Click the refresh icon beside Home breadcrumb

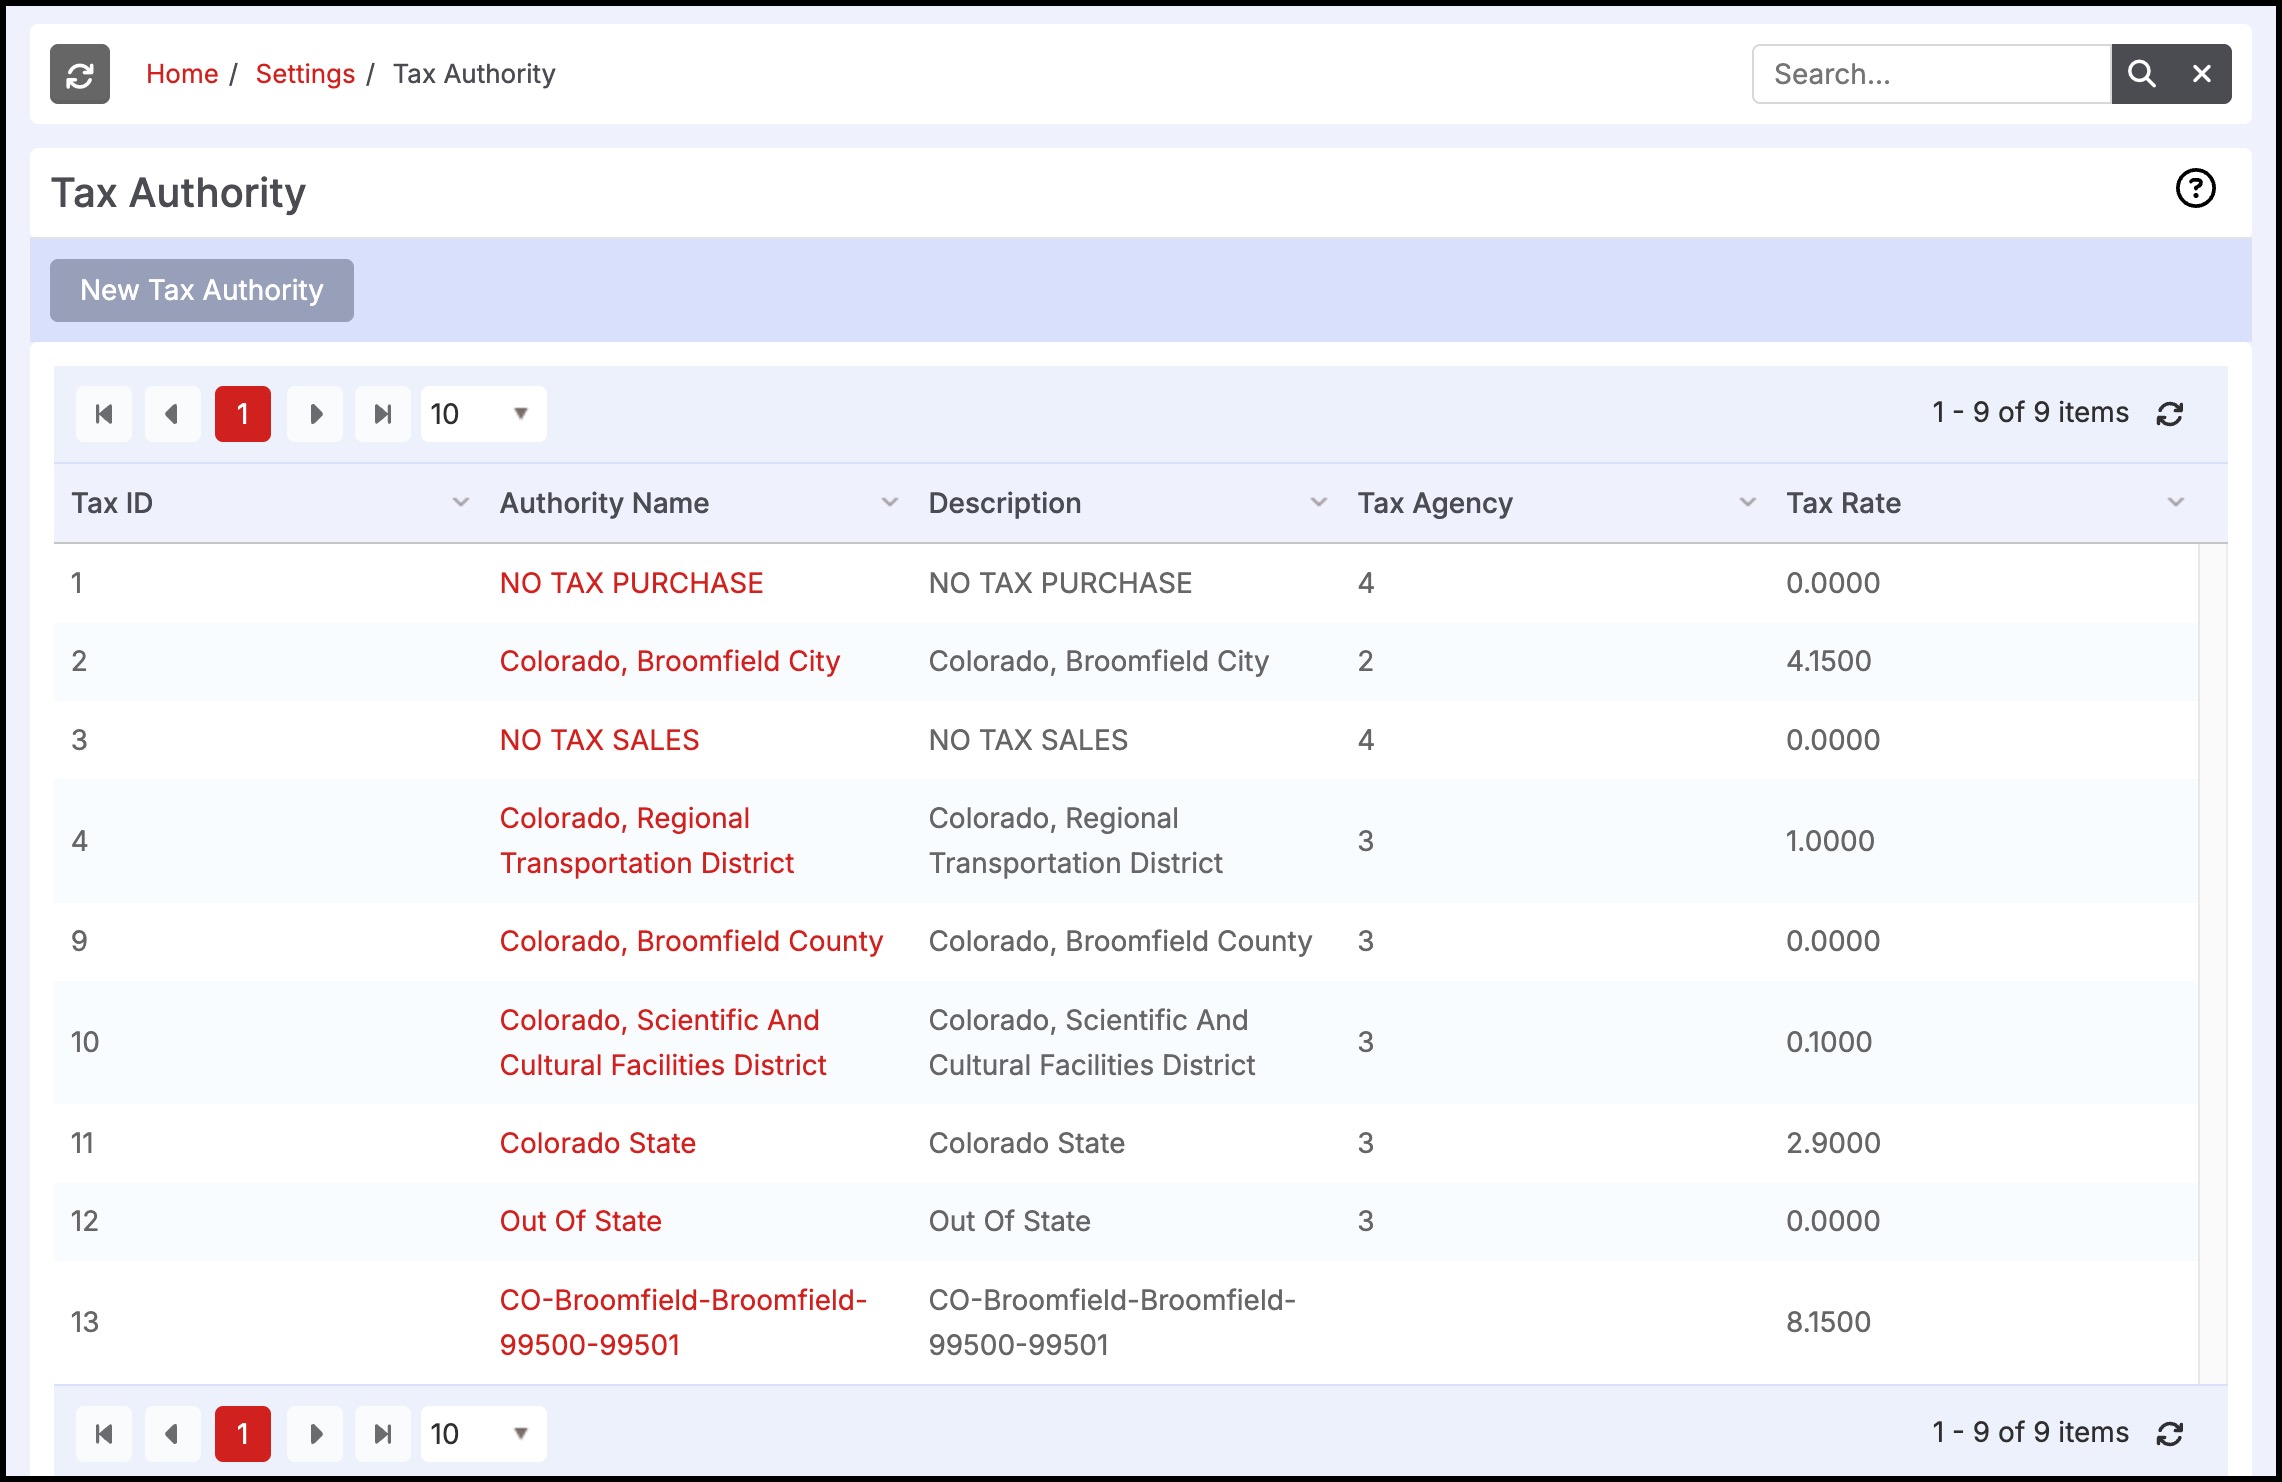80,74
